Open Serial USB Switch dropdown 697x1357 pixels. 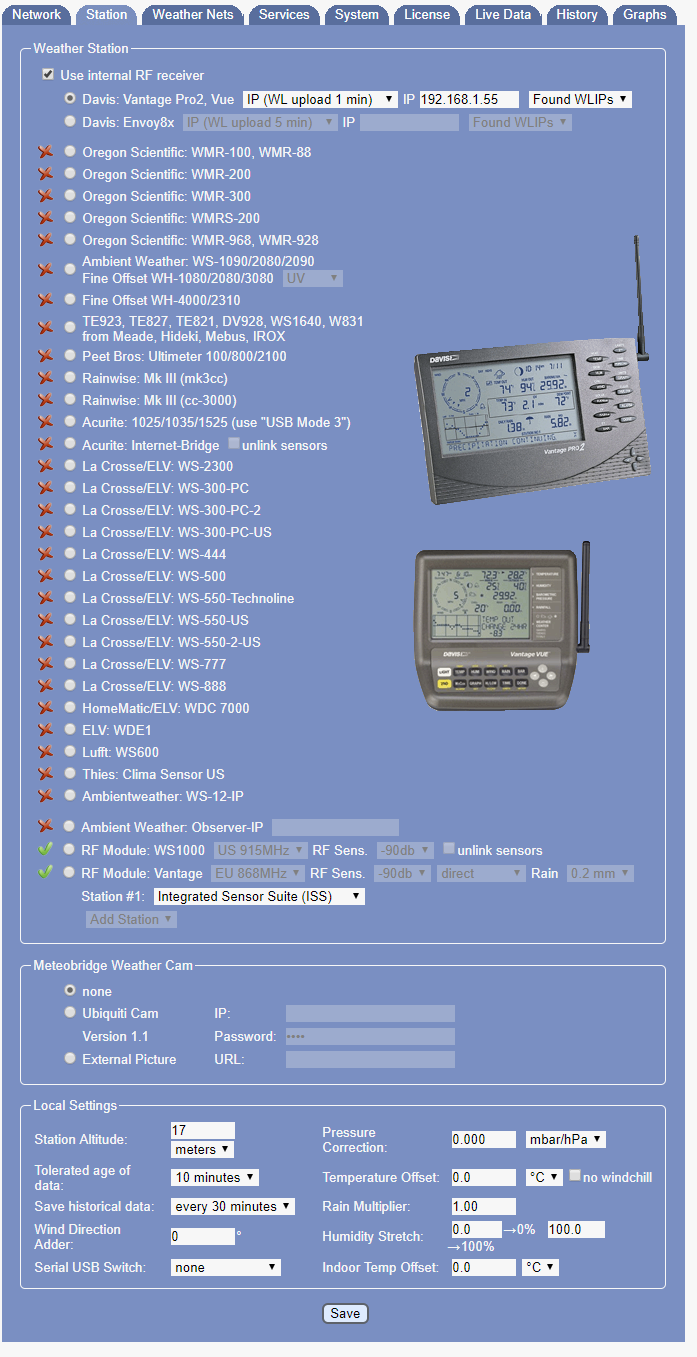tap(226, 1267)
